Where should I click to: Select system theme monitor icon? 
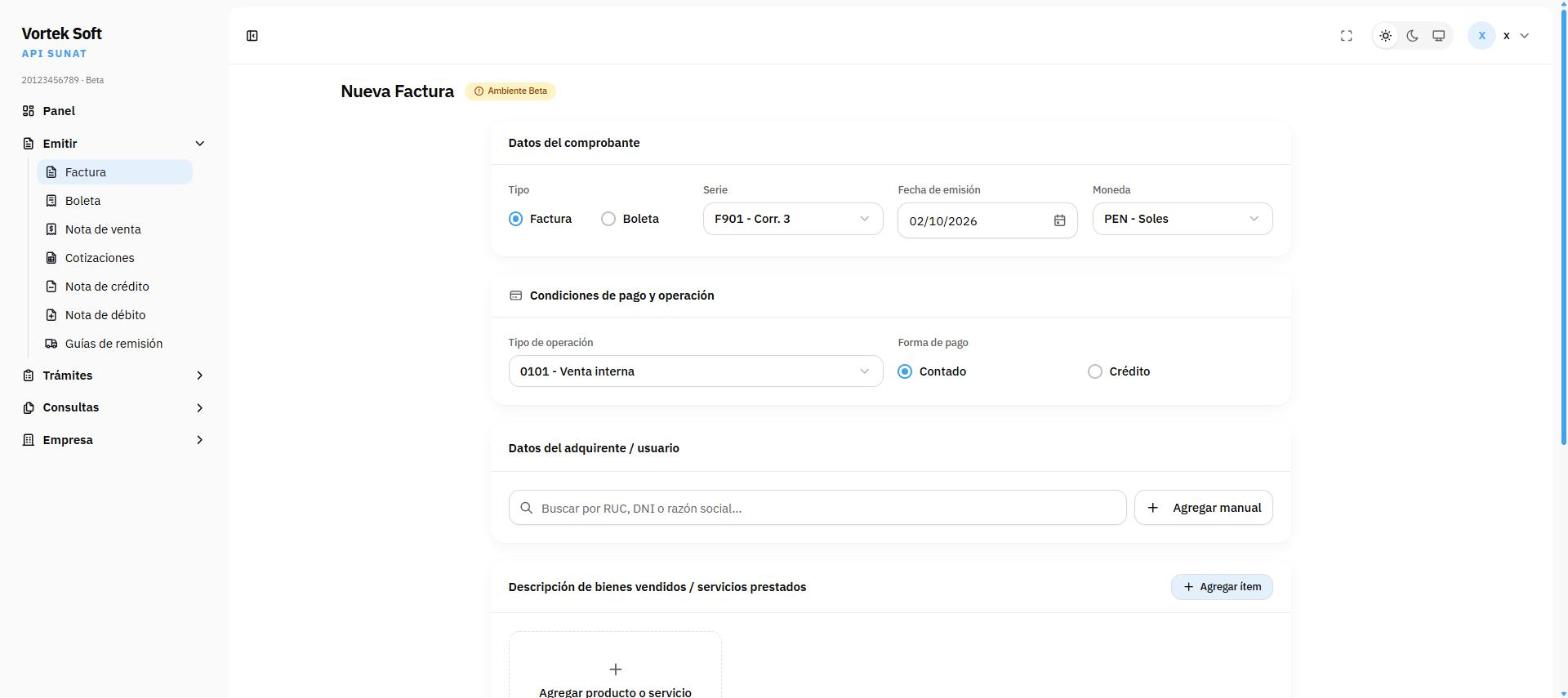point(1438,36)
